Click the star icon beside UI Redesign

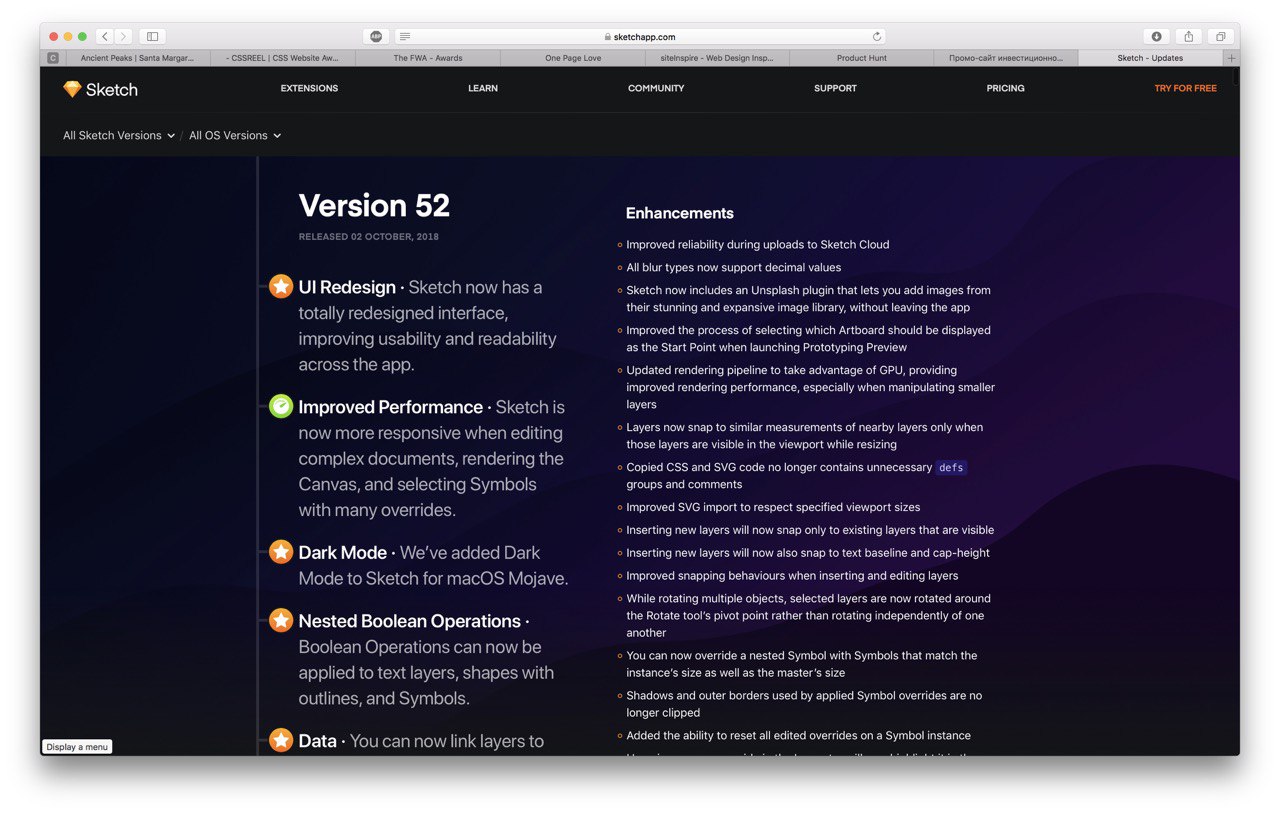(x=281, y=286)
